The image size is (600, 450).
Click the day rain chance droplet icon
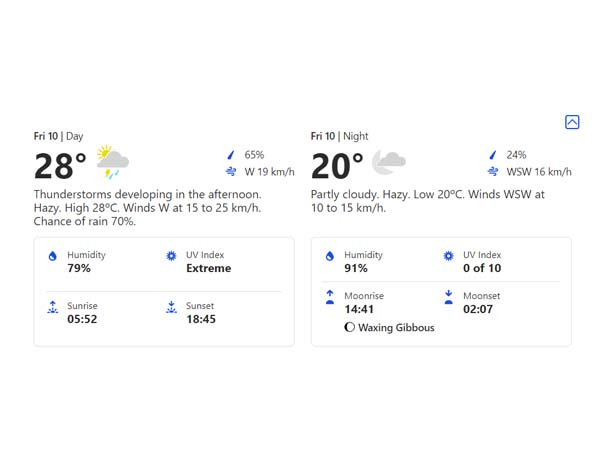(x=231, y=155)
